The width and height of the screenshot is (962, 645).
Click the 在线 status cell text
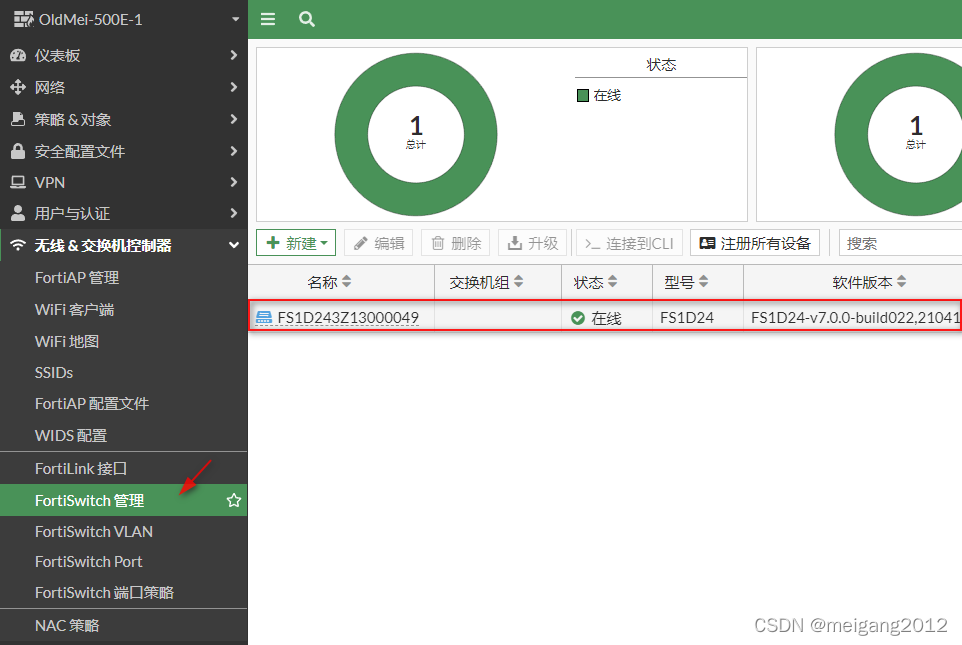[x=606, y=318]
